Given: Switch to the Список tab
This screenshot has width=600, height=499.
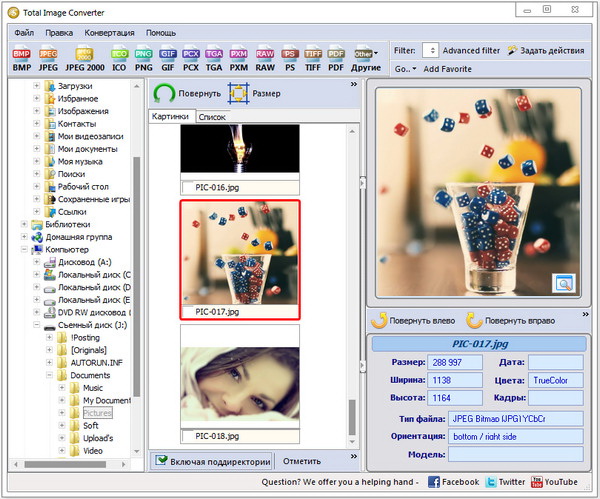Looking at the screenshot, I should (212, 117).
